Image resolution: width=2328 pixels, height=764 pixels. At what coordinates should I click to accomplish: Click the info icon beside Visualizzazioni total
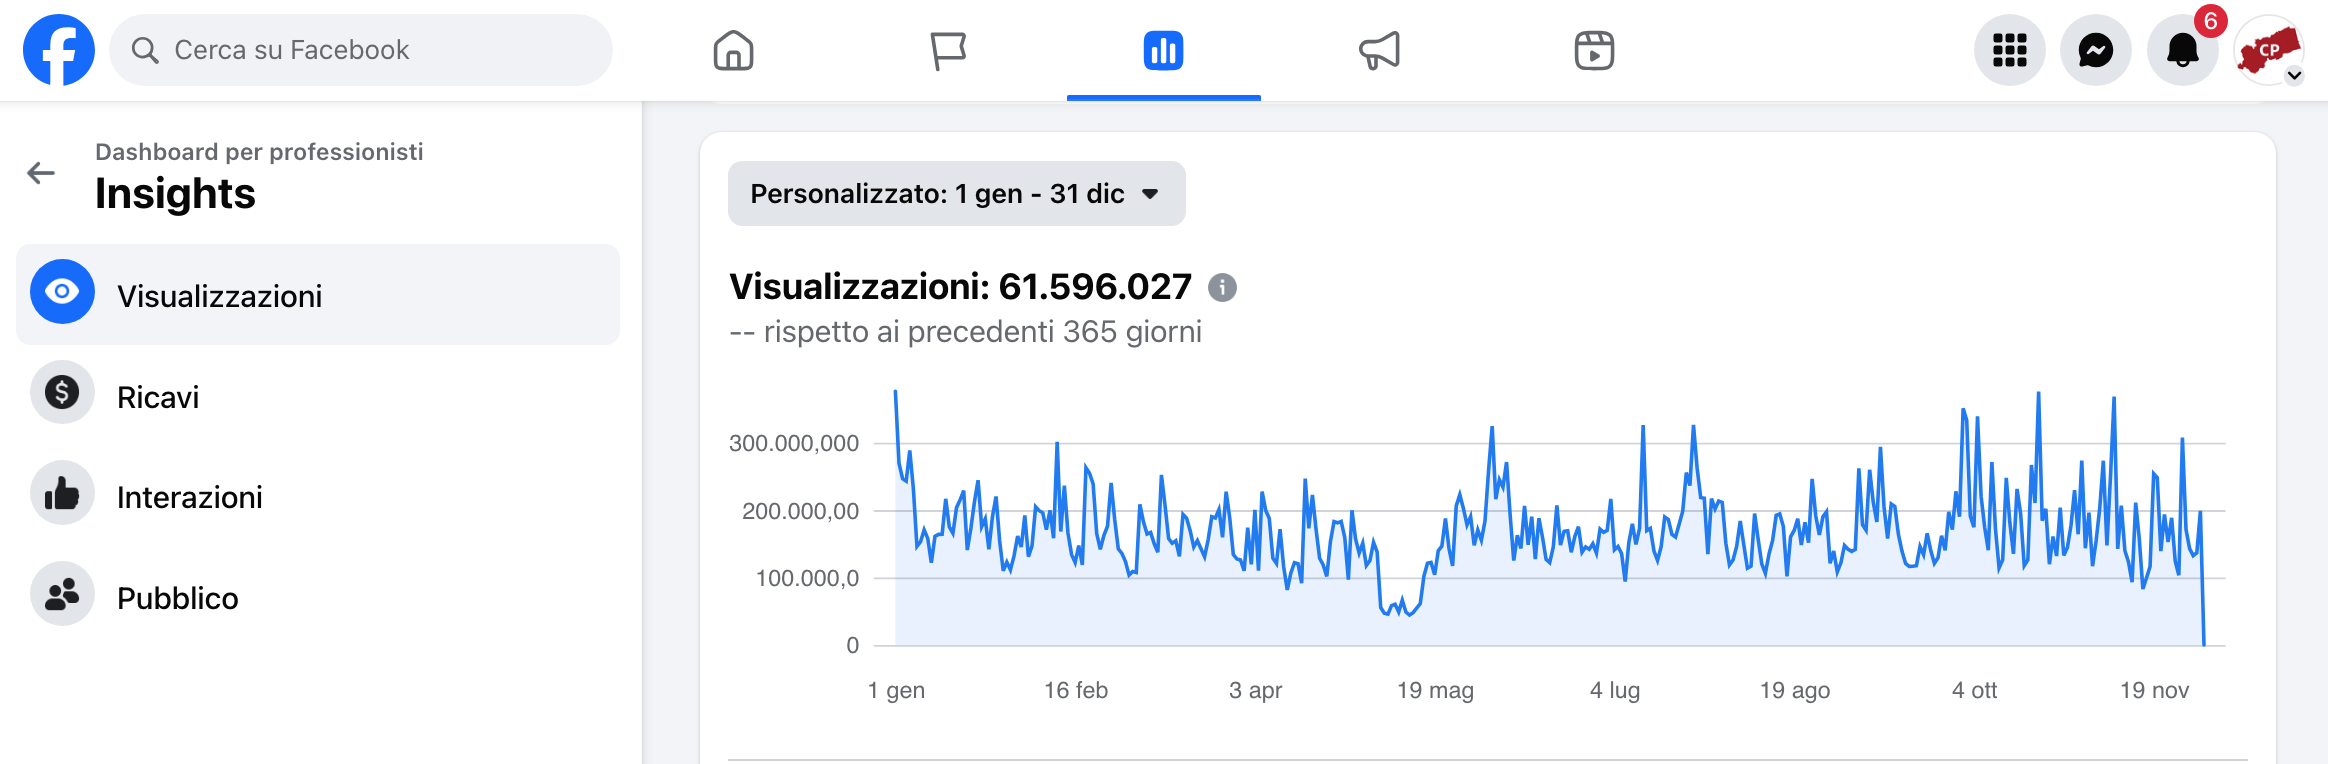pyautogui.click(x=1222, y=288)
